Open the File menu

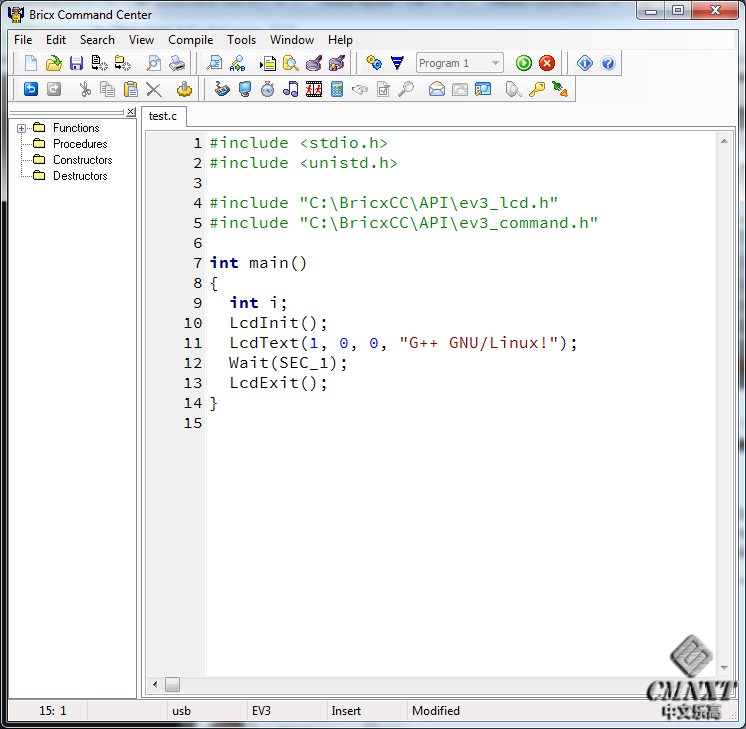coord(23,40)
